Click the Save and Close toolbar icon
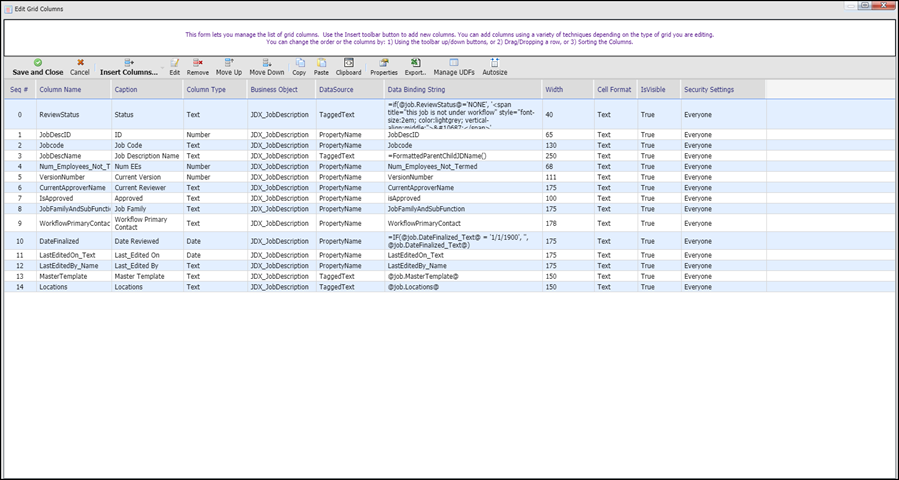 tap(37, 63)
